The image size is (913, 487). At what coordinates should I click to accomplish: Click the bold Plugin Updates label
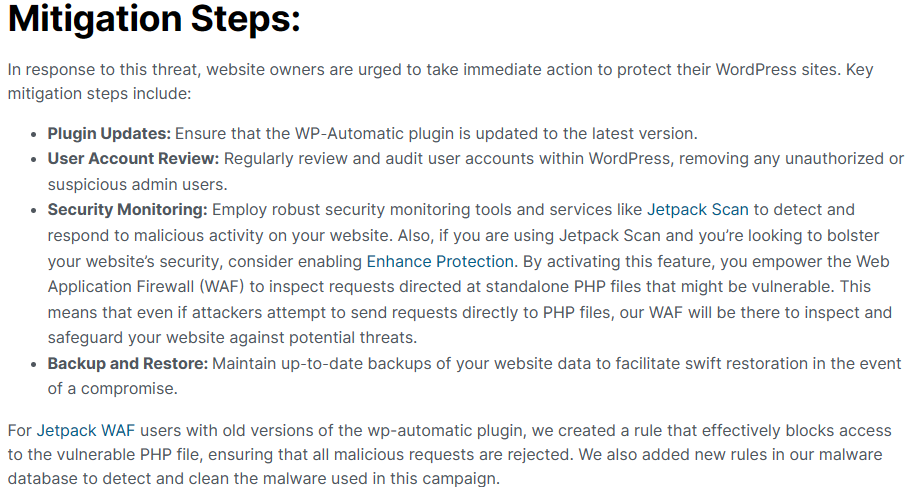109,133
